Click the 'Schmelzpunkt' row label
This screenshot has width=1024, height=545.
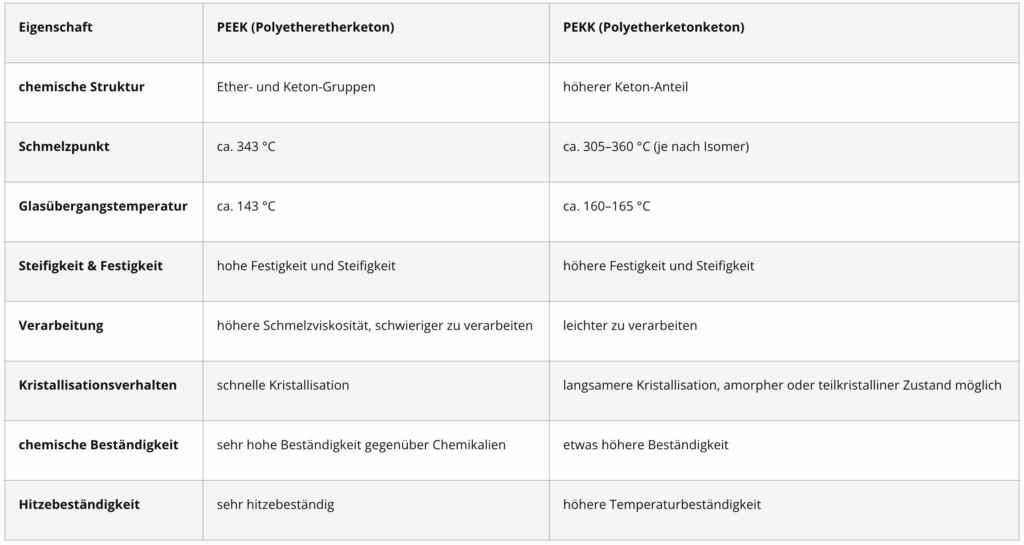pos(64,147)
